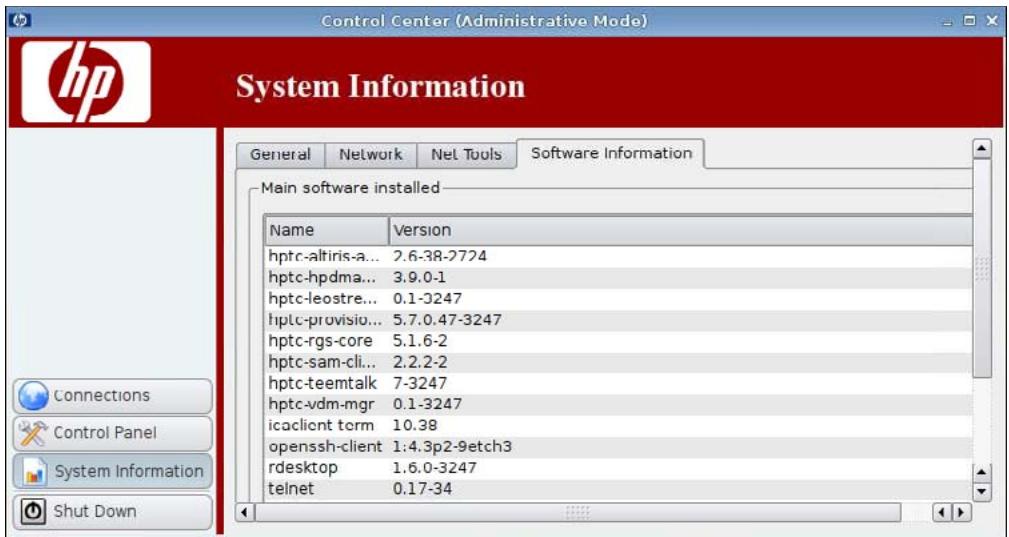Open the Connections section
Image resolution: width=1009 pixels, height=537 pixels.
pyautogui.click(x=113, y=396)
